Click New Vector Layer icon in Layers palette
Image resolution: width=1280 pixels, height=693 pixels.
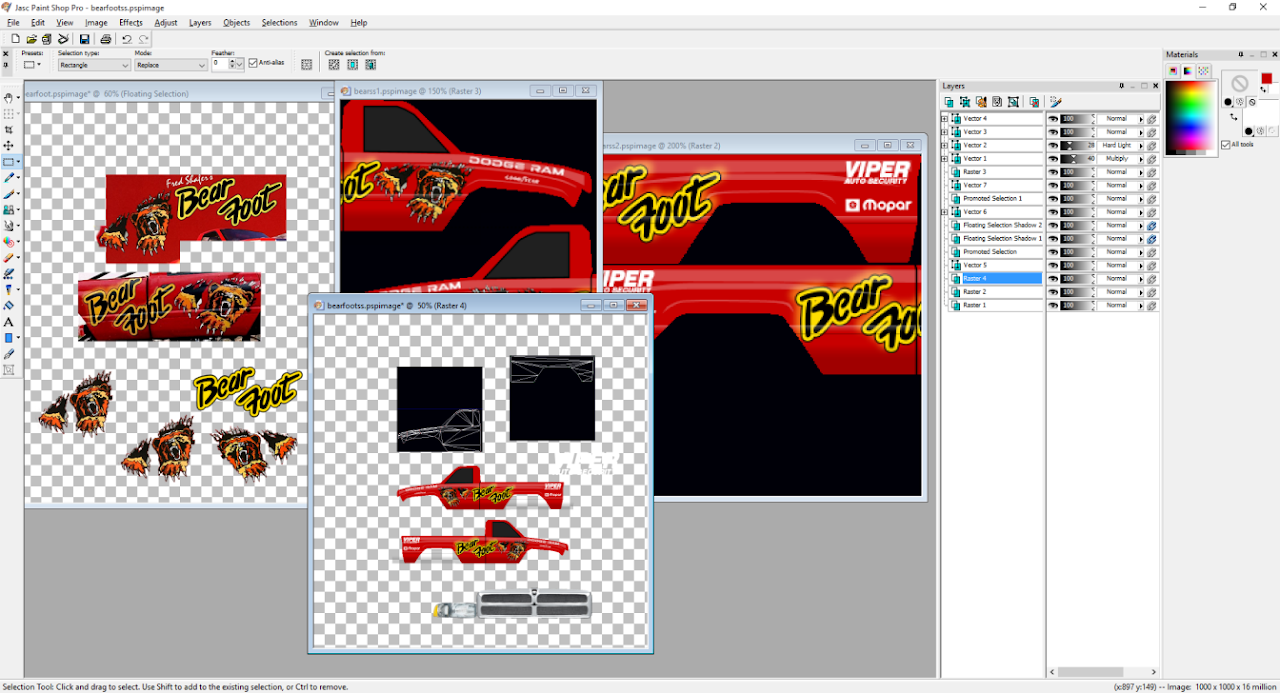point(965,102)
